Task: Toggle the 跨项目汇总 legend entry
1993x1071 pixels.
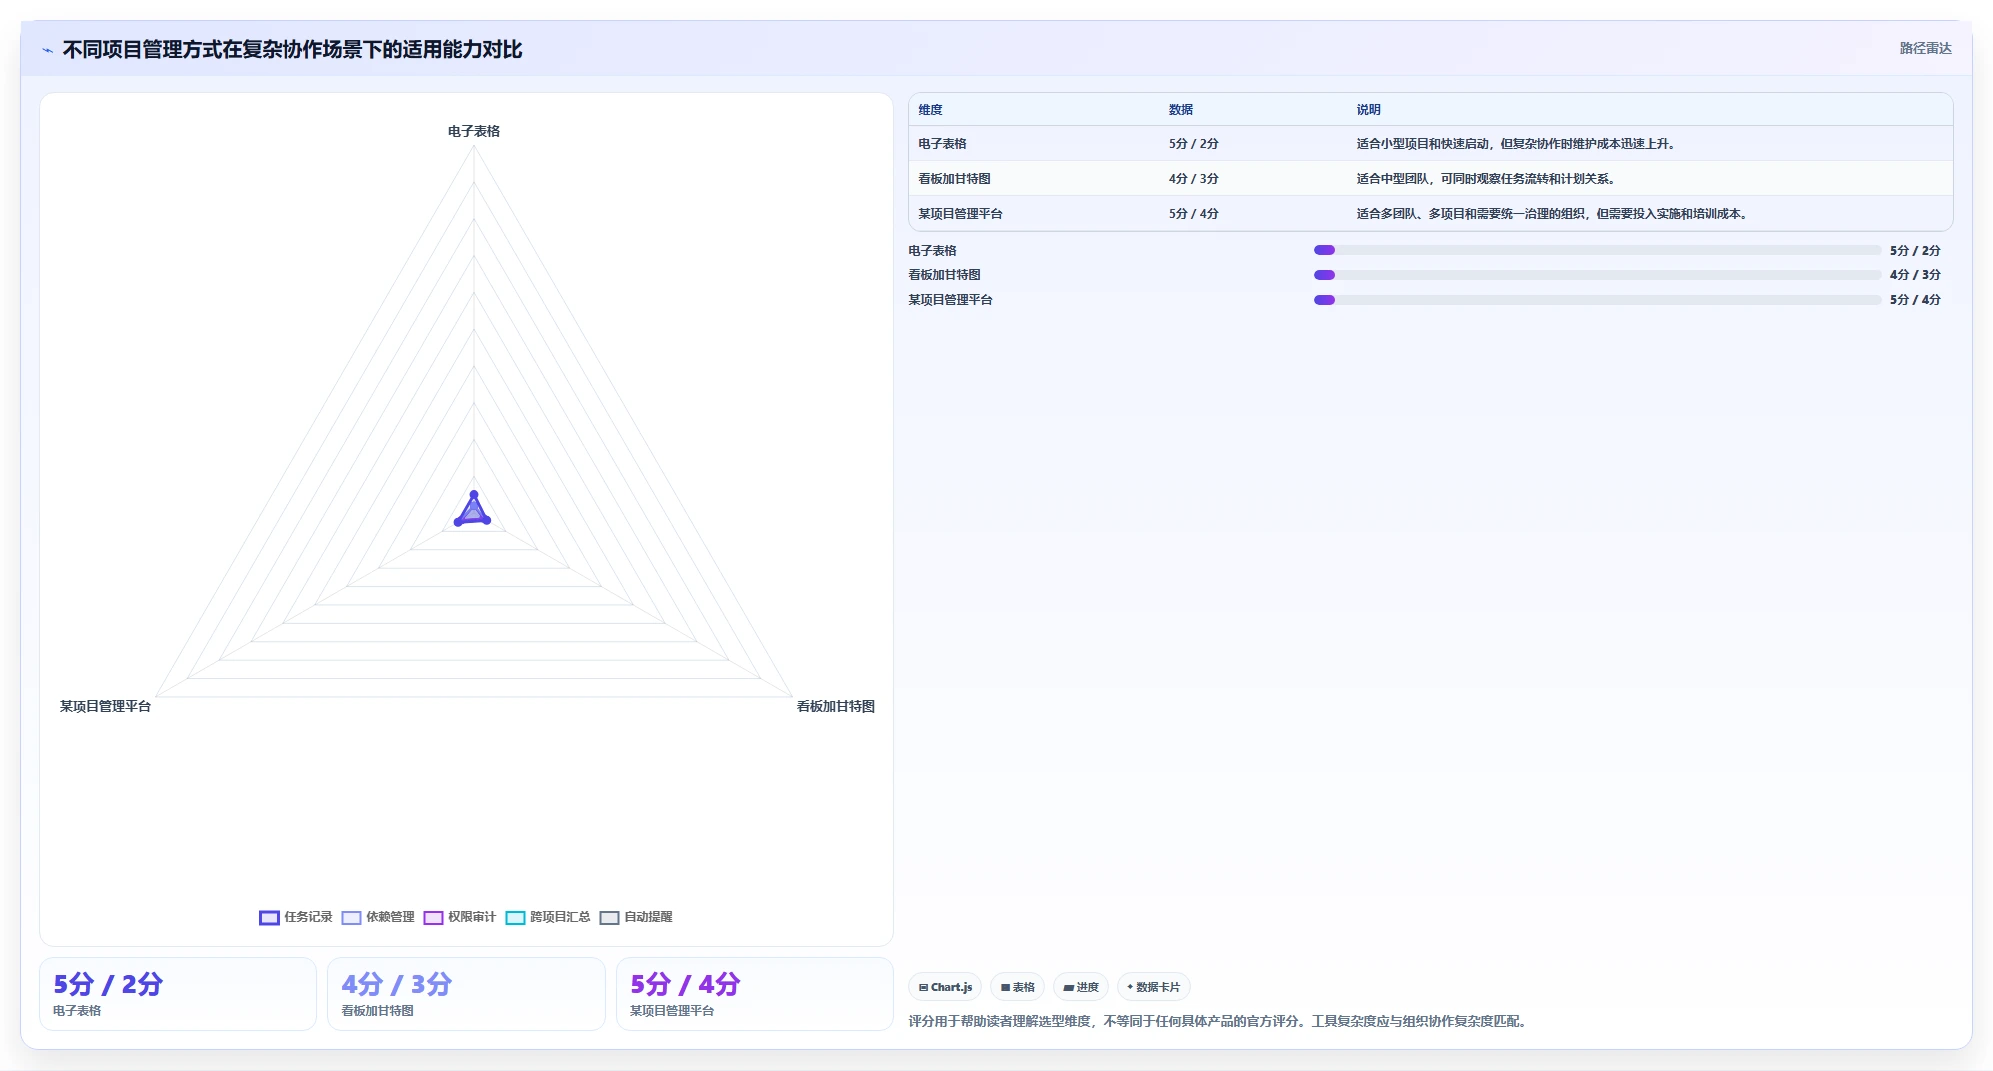Action: pos(548,917)
